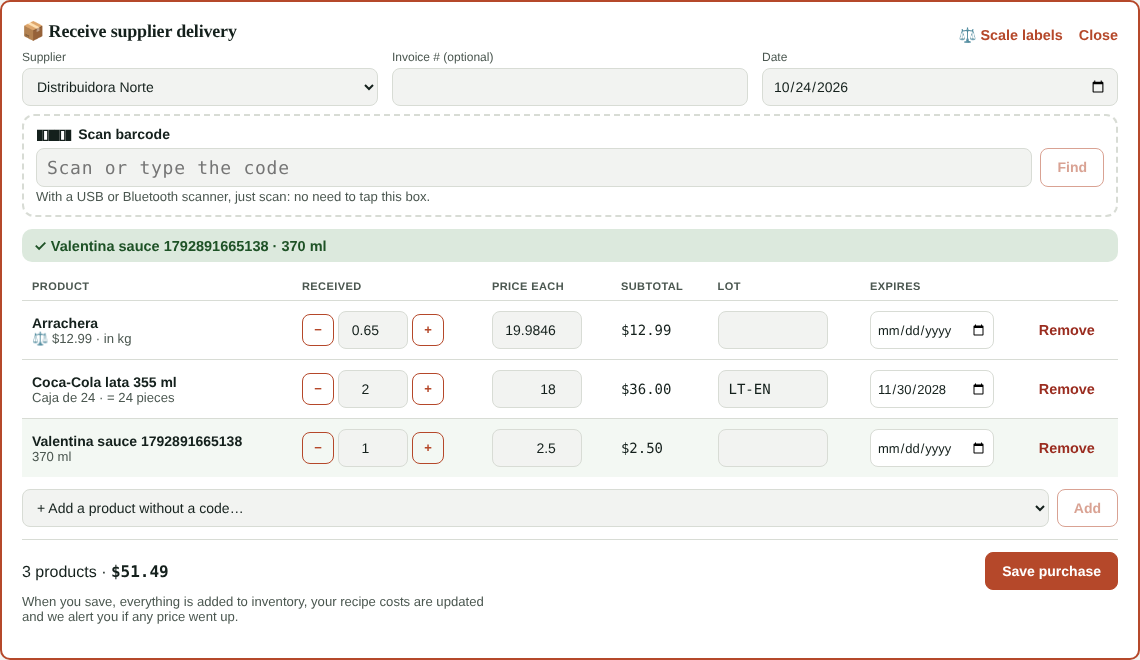Click the green Valentina sauce scan confirmation banner
The height and width of the screenshot is (660, 1140).
point(570,246)
